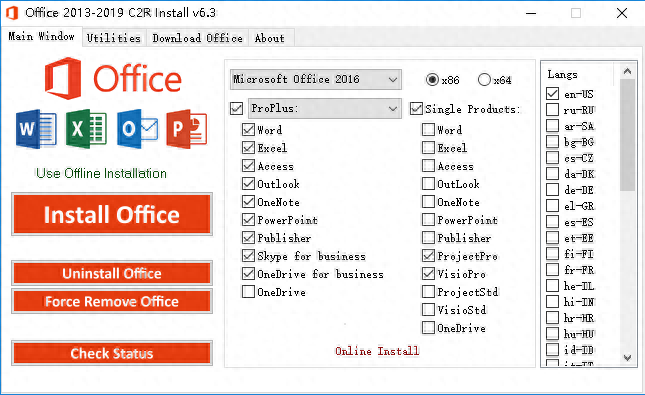Check the da-DK language
Viewport: 645px width, 395px height.
click(552, 174)
